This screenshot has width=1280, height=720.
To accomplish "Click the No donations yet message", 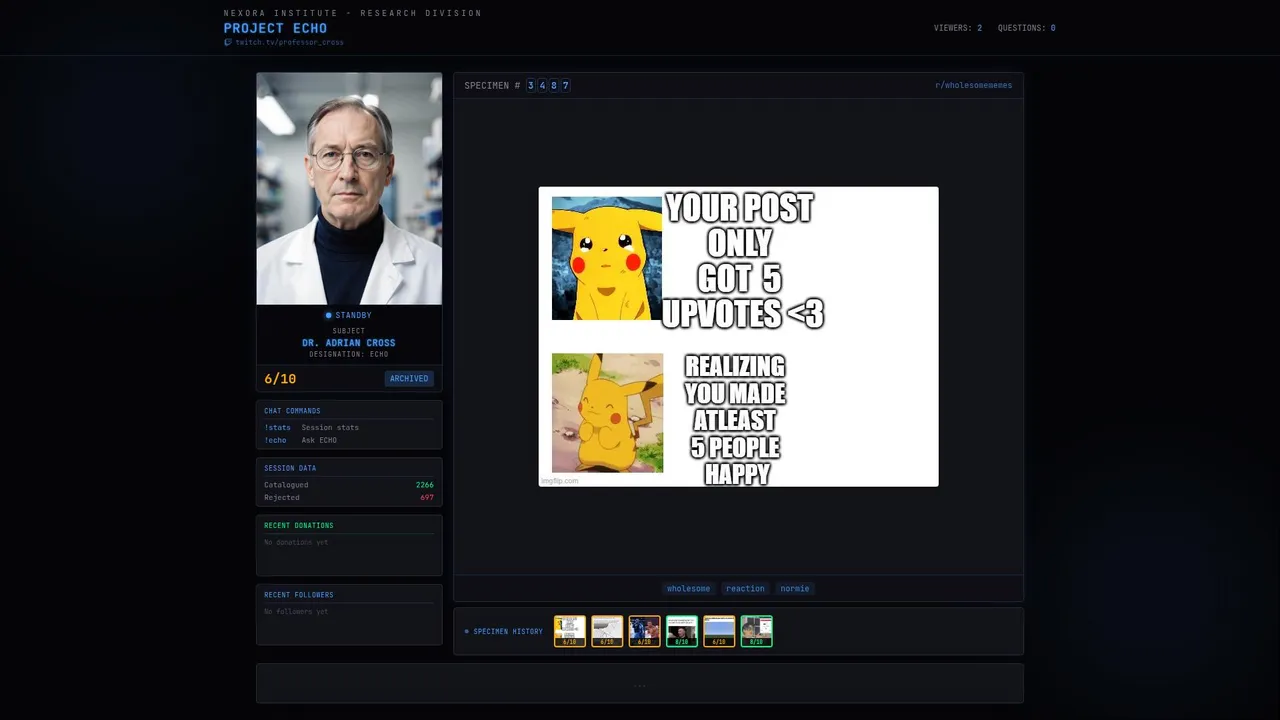I will point(296,543).
